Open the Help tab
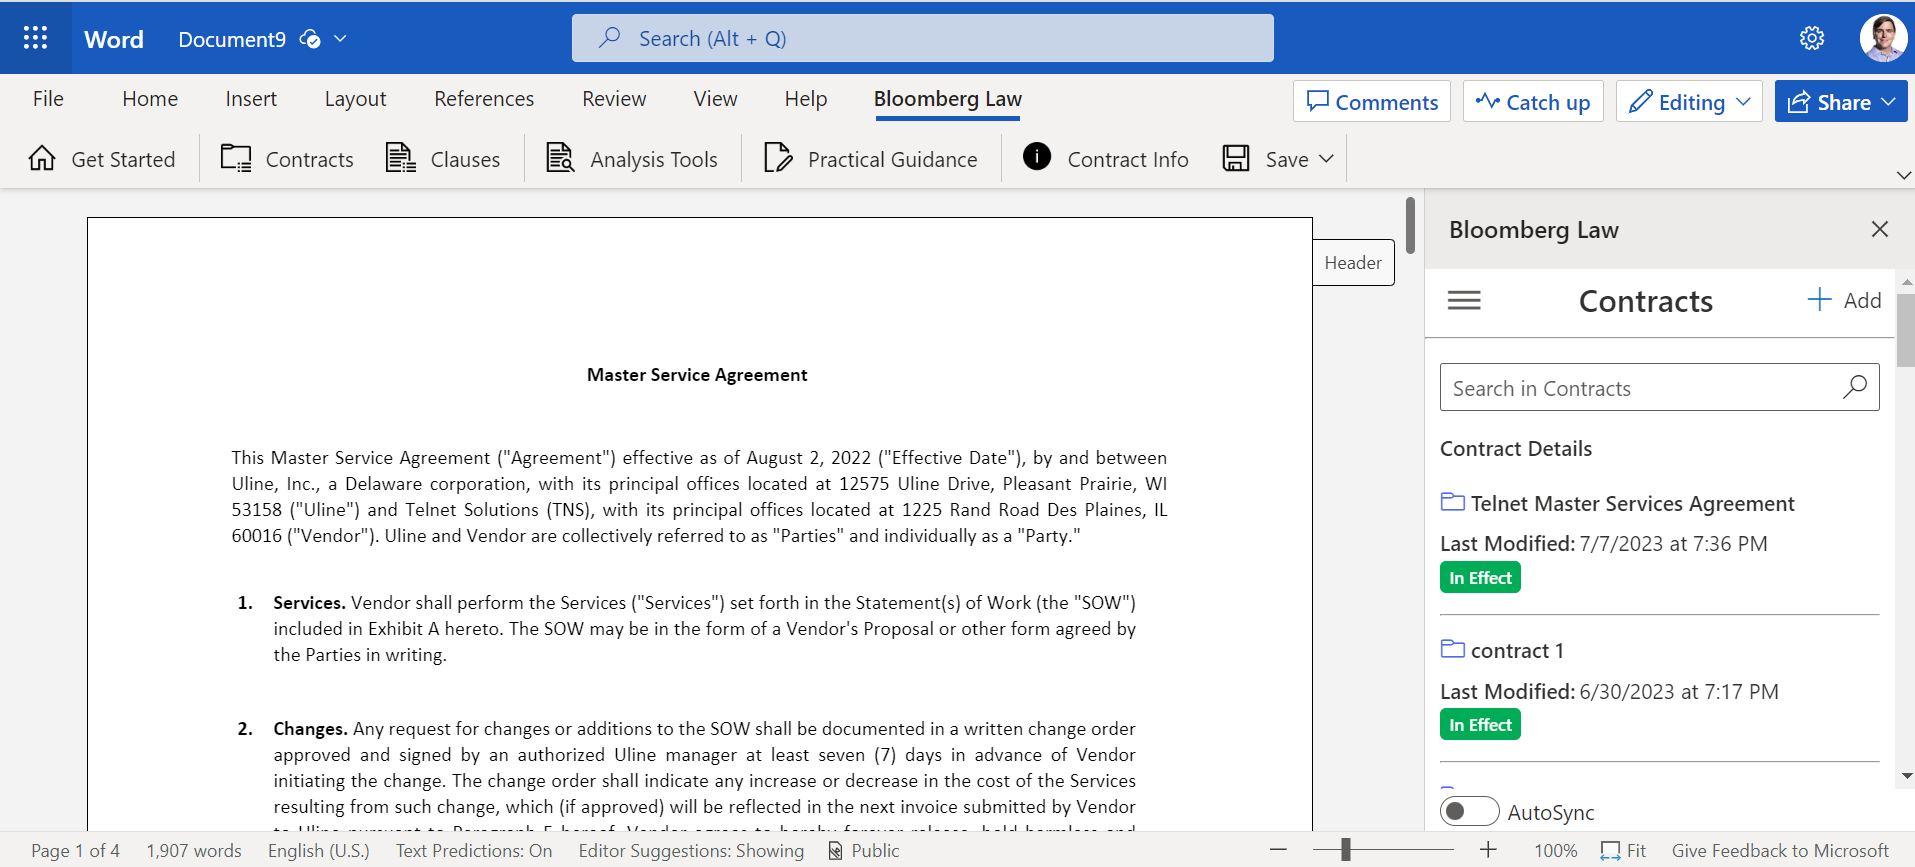The height and width of the screenshot is (867, 1915). 806,99
